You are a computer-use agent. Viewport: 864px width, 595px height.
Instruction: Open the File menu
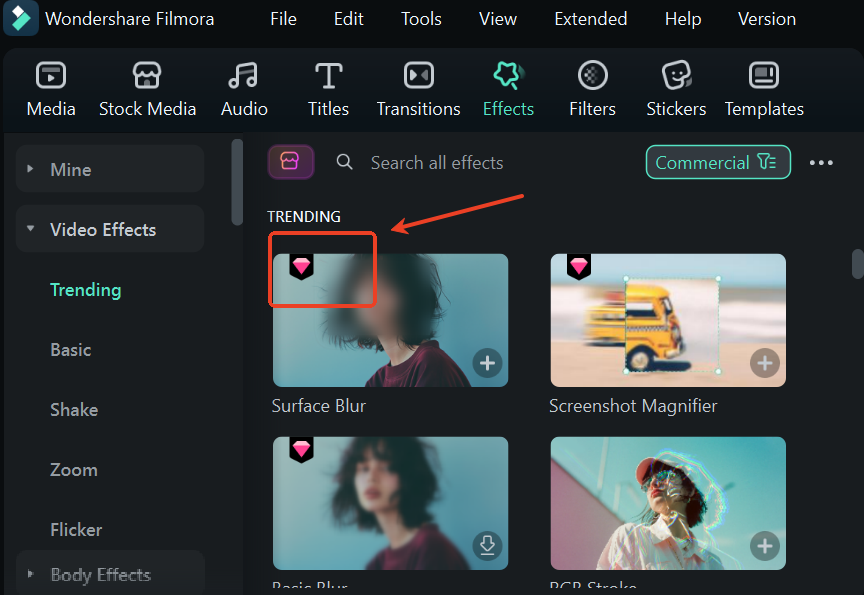click(283, 18)
